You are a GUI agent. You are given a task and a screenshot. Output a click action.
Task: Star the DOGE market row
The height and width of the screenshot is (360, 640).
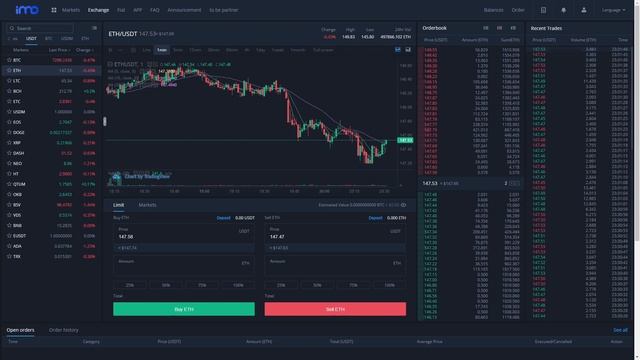coord(9,132)
